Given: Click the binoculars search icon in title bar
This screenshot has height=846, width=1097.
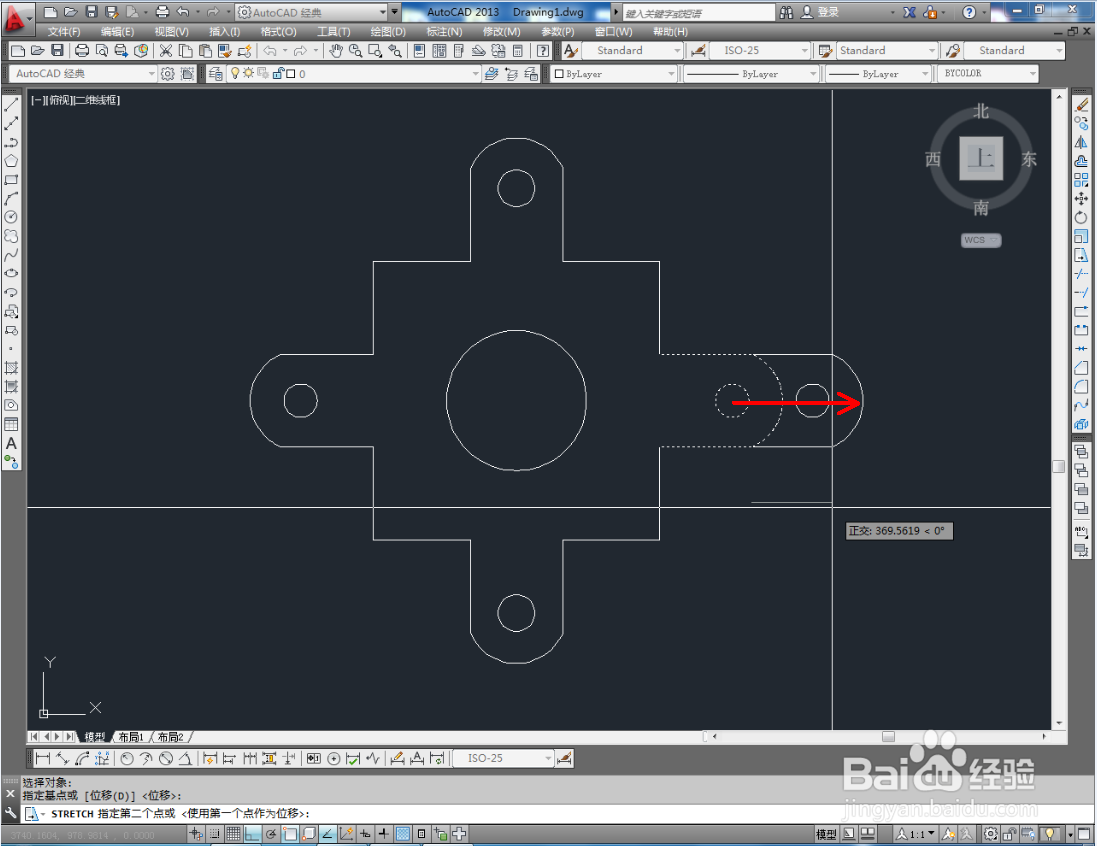Looking at the screenshot, I should coord(786,13).
